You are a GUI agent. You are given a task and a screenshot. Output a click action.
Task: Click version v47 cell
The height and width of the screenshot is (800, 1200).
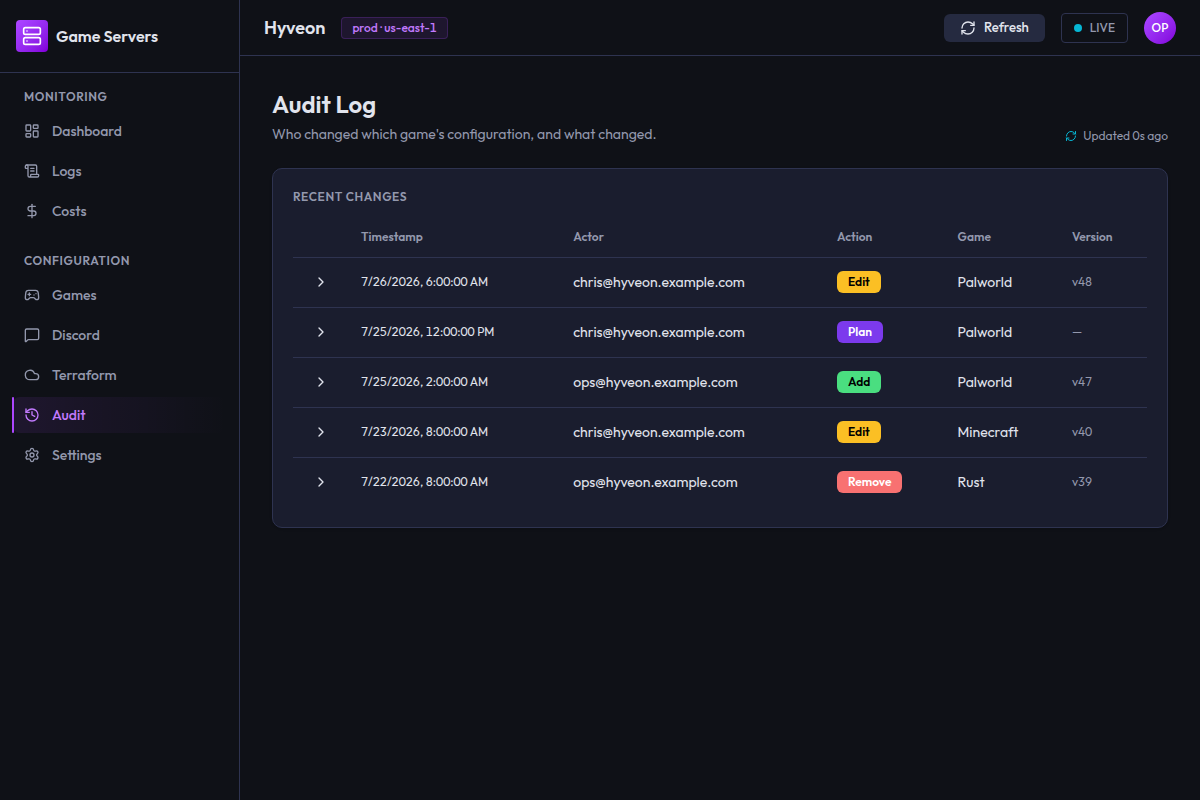[1082, 382]
